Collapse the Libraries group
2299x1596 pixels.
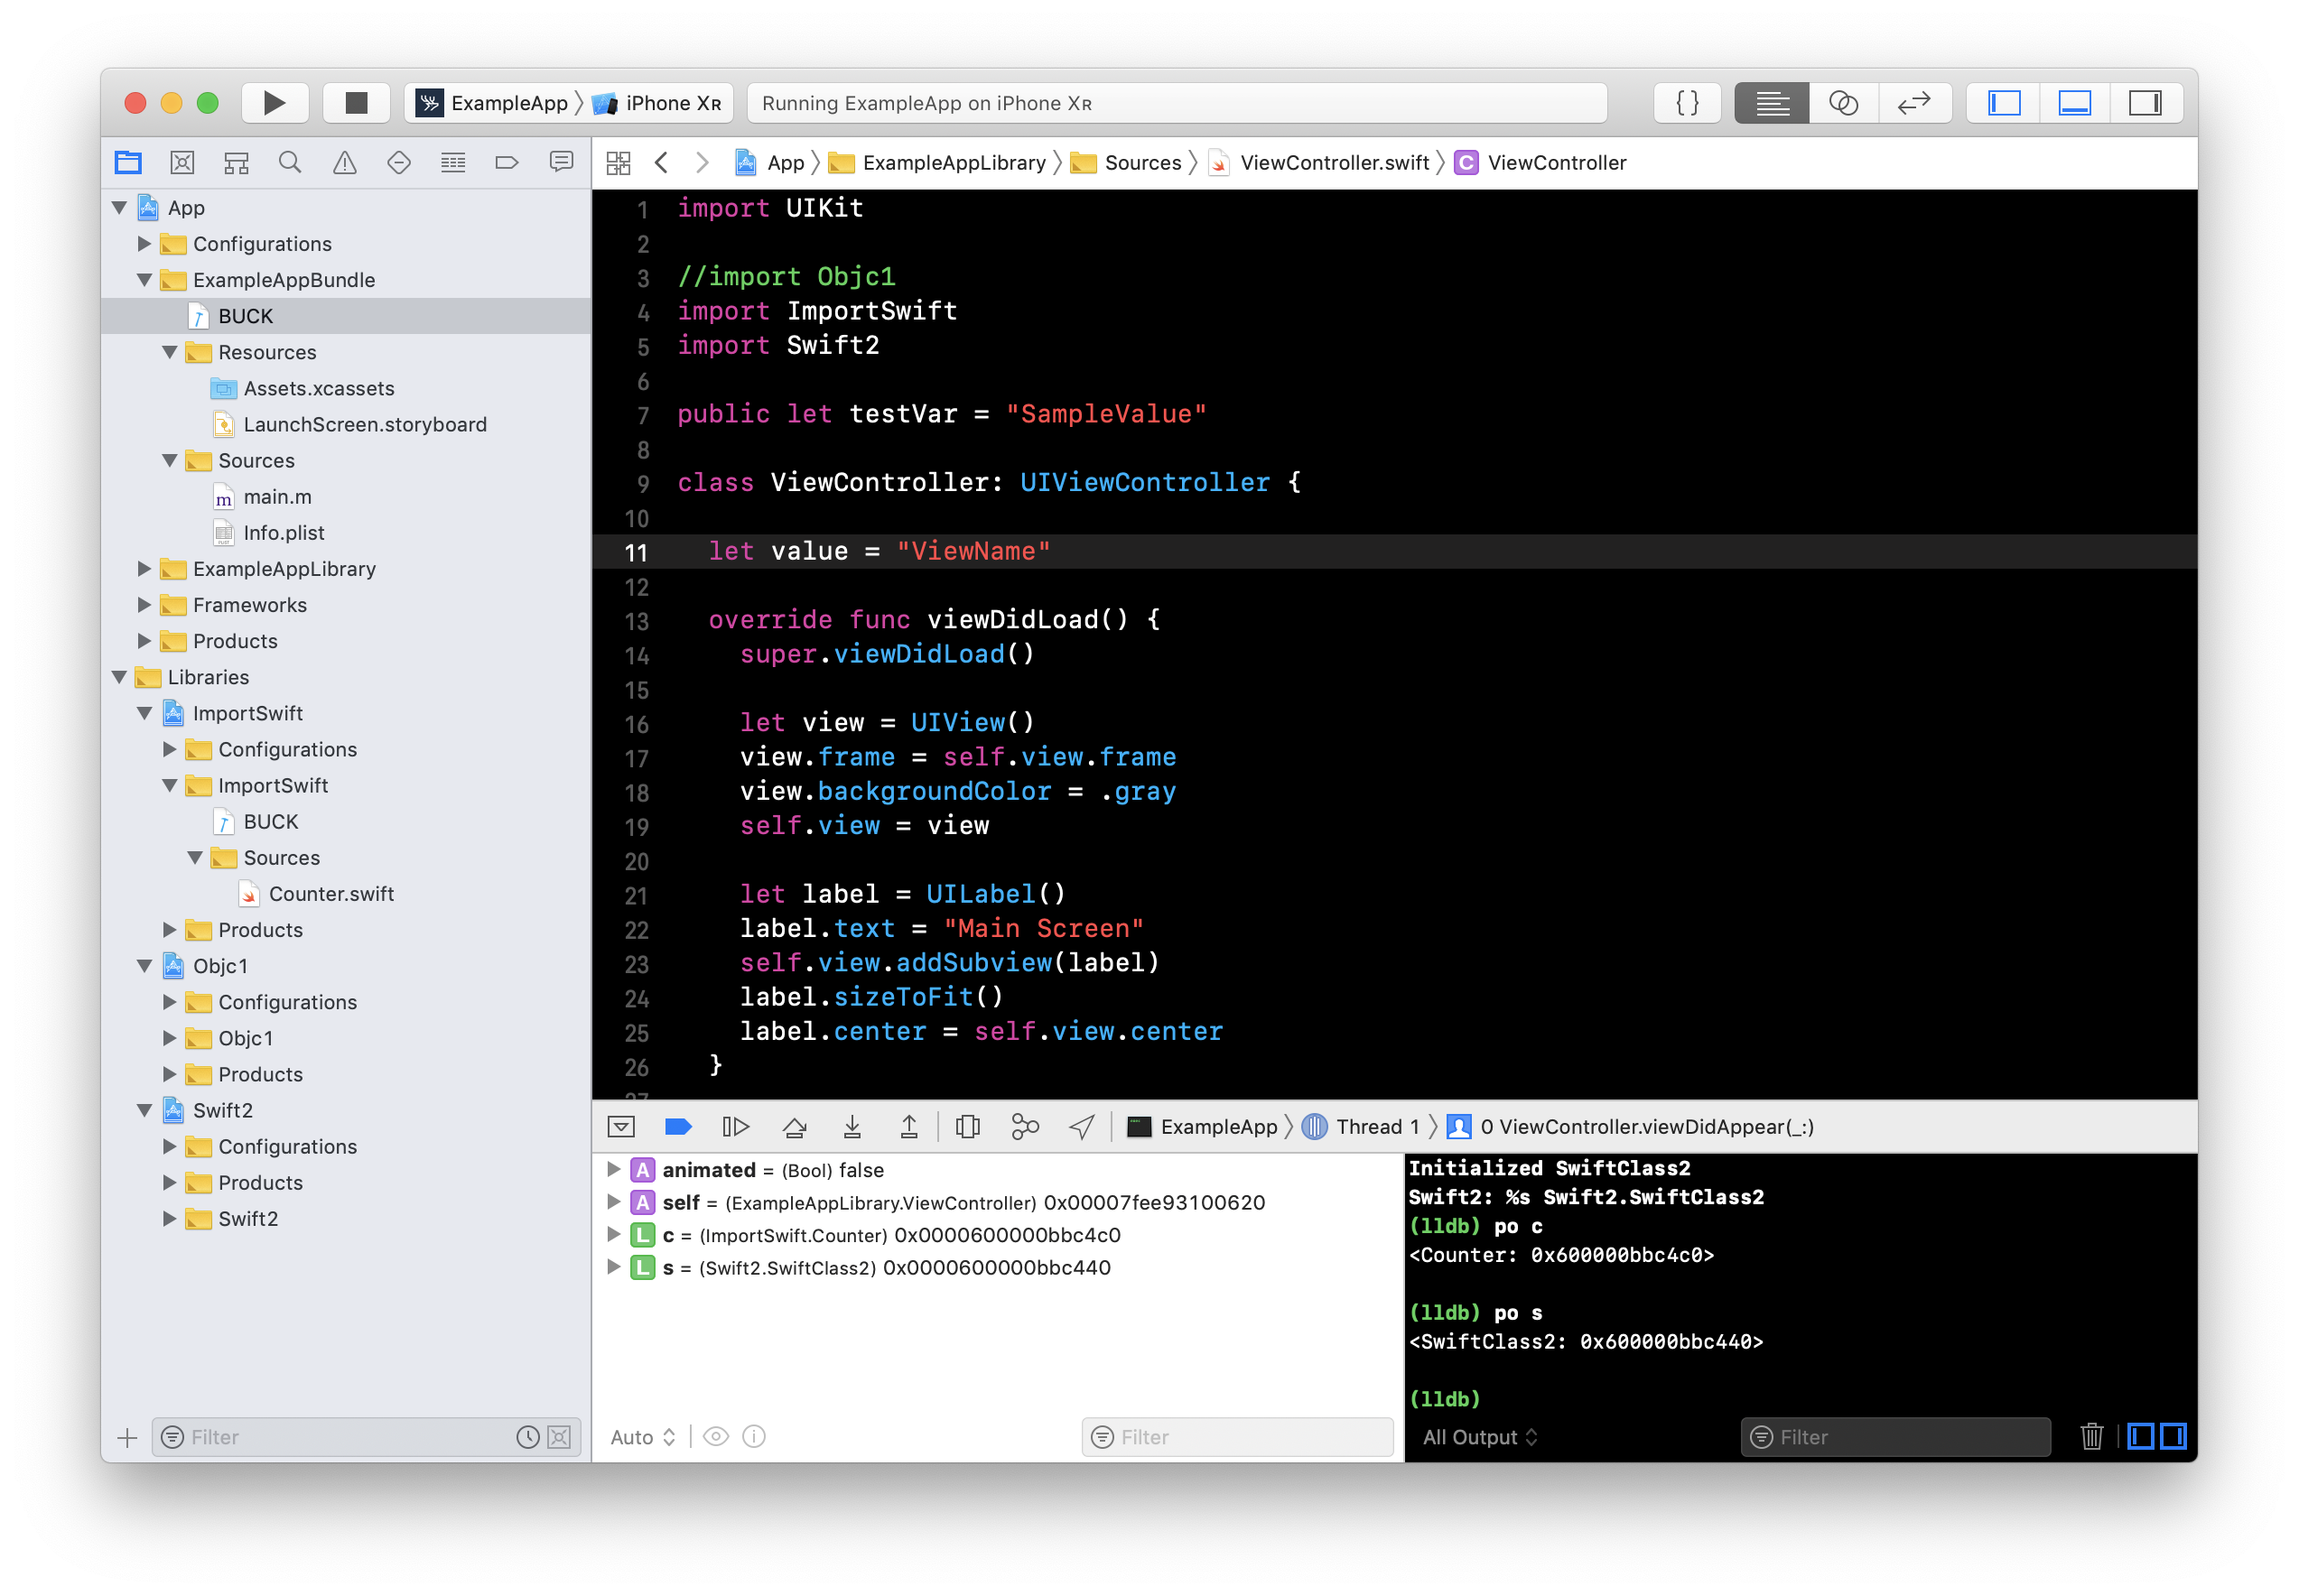pos(119,677)
